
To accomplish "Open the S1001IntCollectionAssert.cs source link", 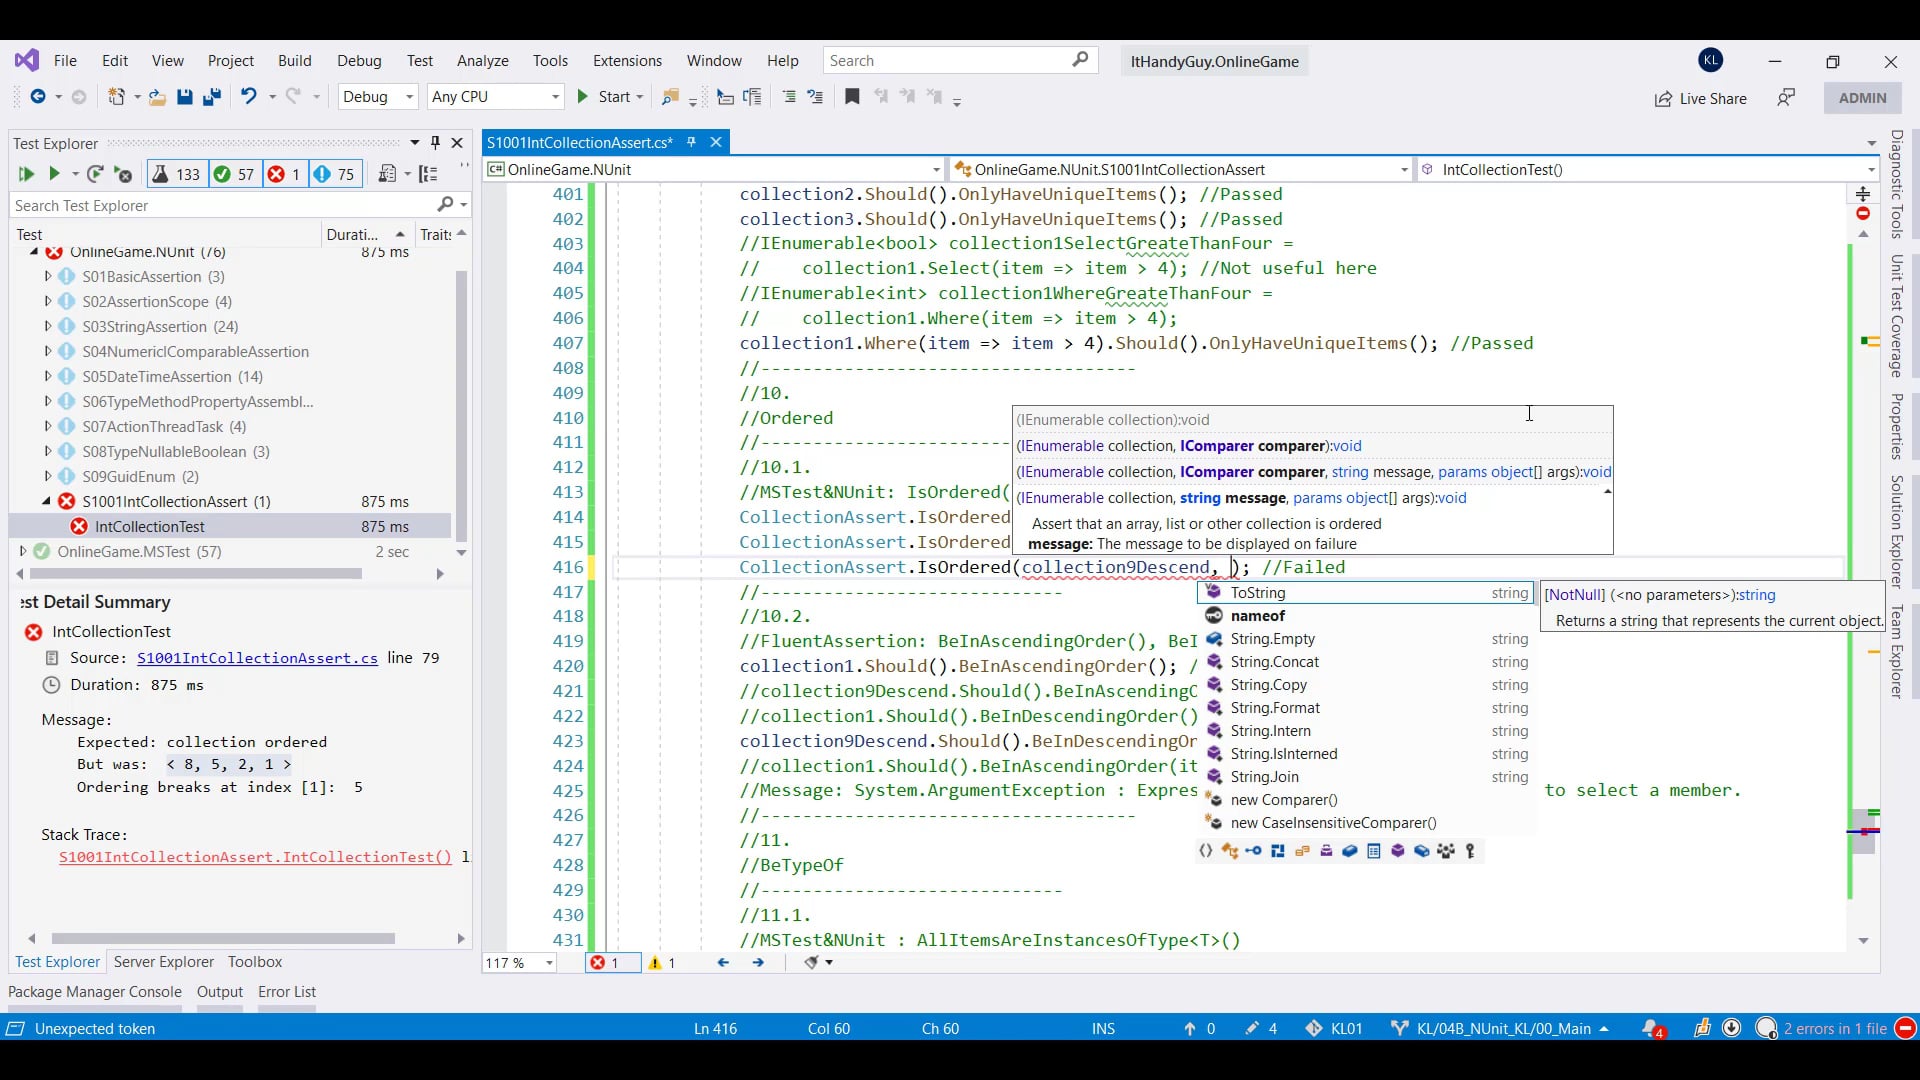I will [x=257, y=658].
